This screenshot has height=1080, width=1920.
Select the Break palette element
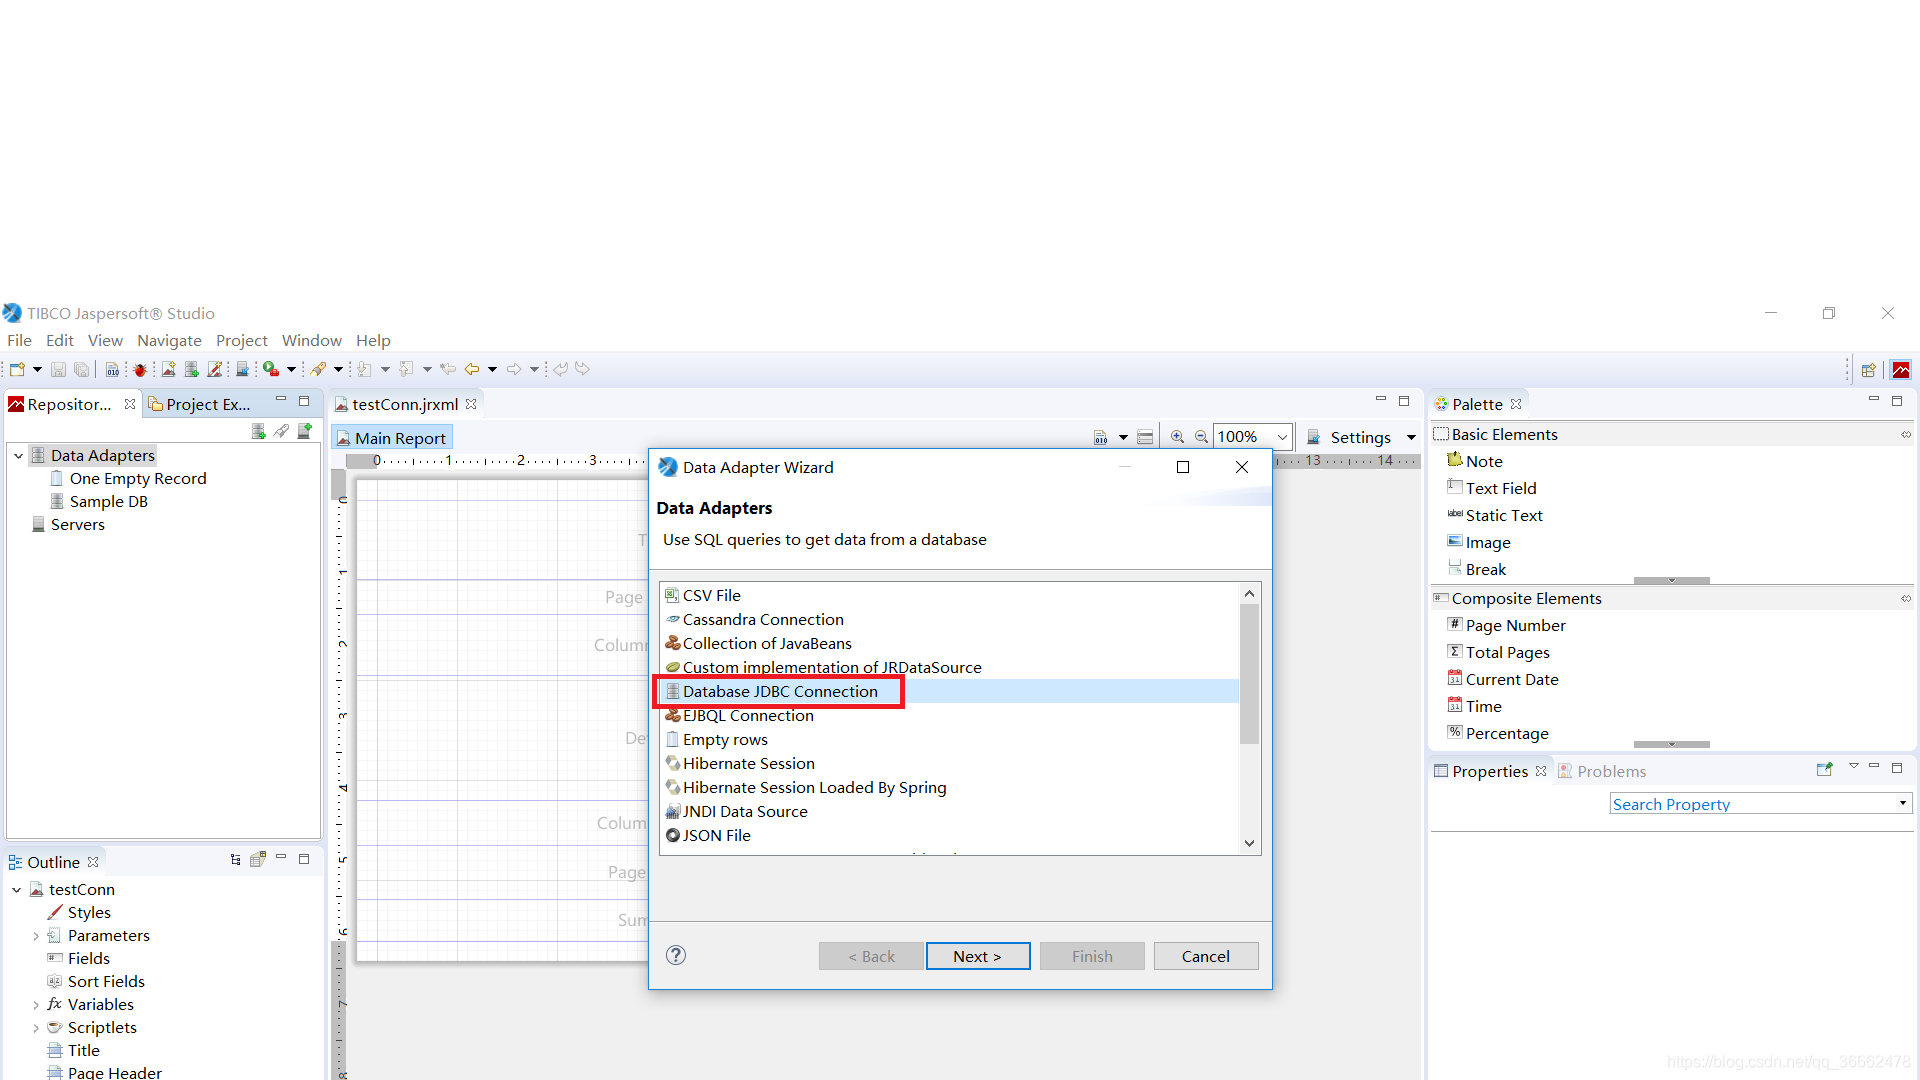tap(1476, 569)
